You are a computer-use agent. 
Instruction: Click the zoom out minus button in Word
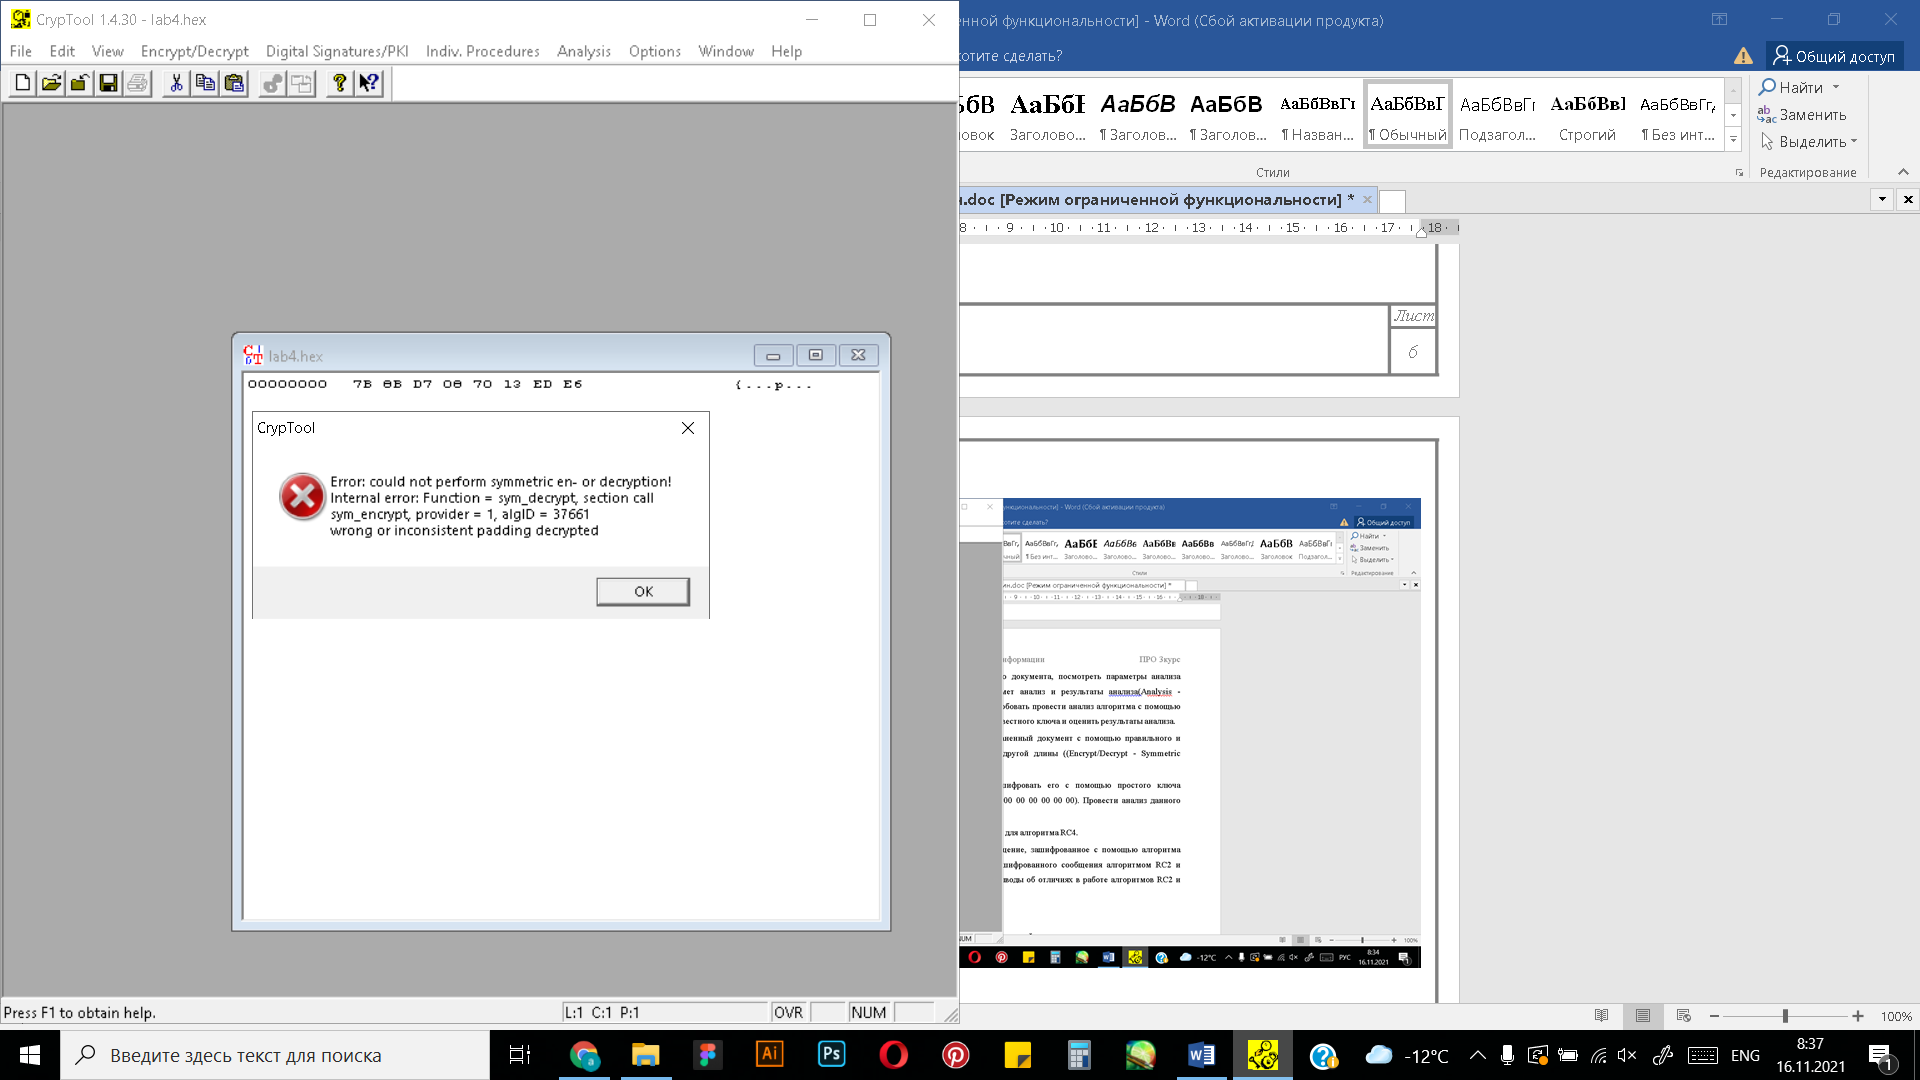(x=1714, y=1016)
